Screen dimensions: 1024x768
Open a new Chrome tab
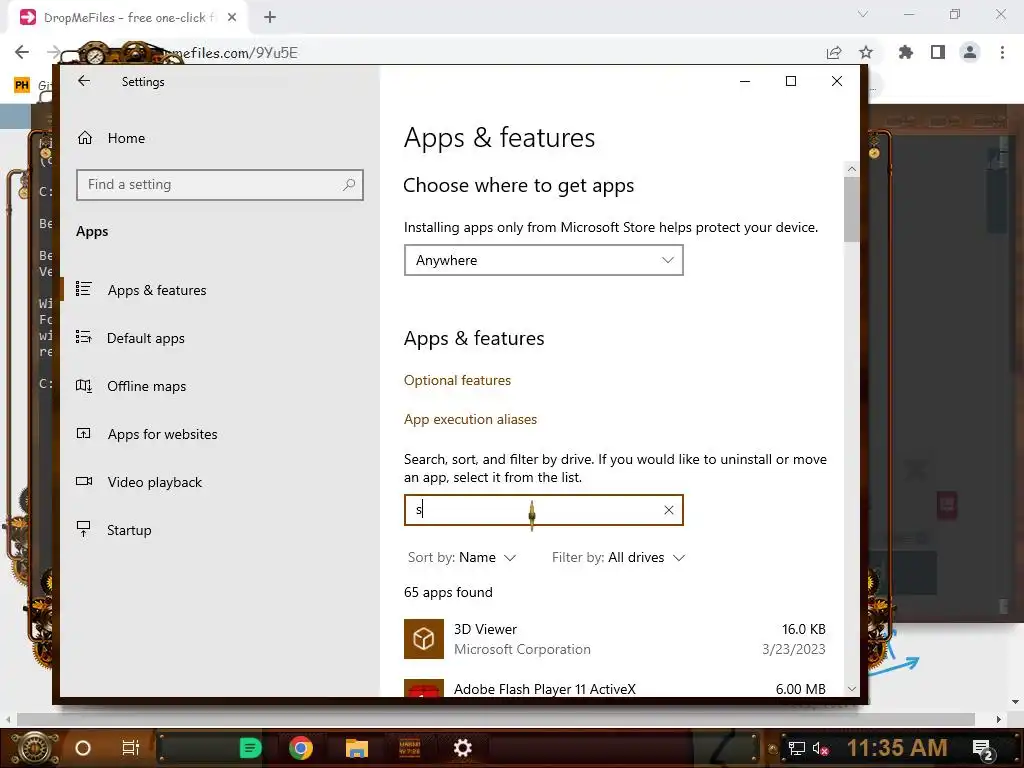270,17
